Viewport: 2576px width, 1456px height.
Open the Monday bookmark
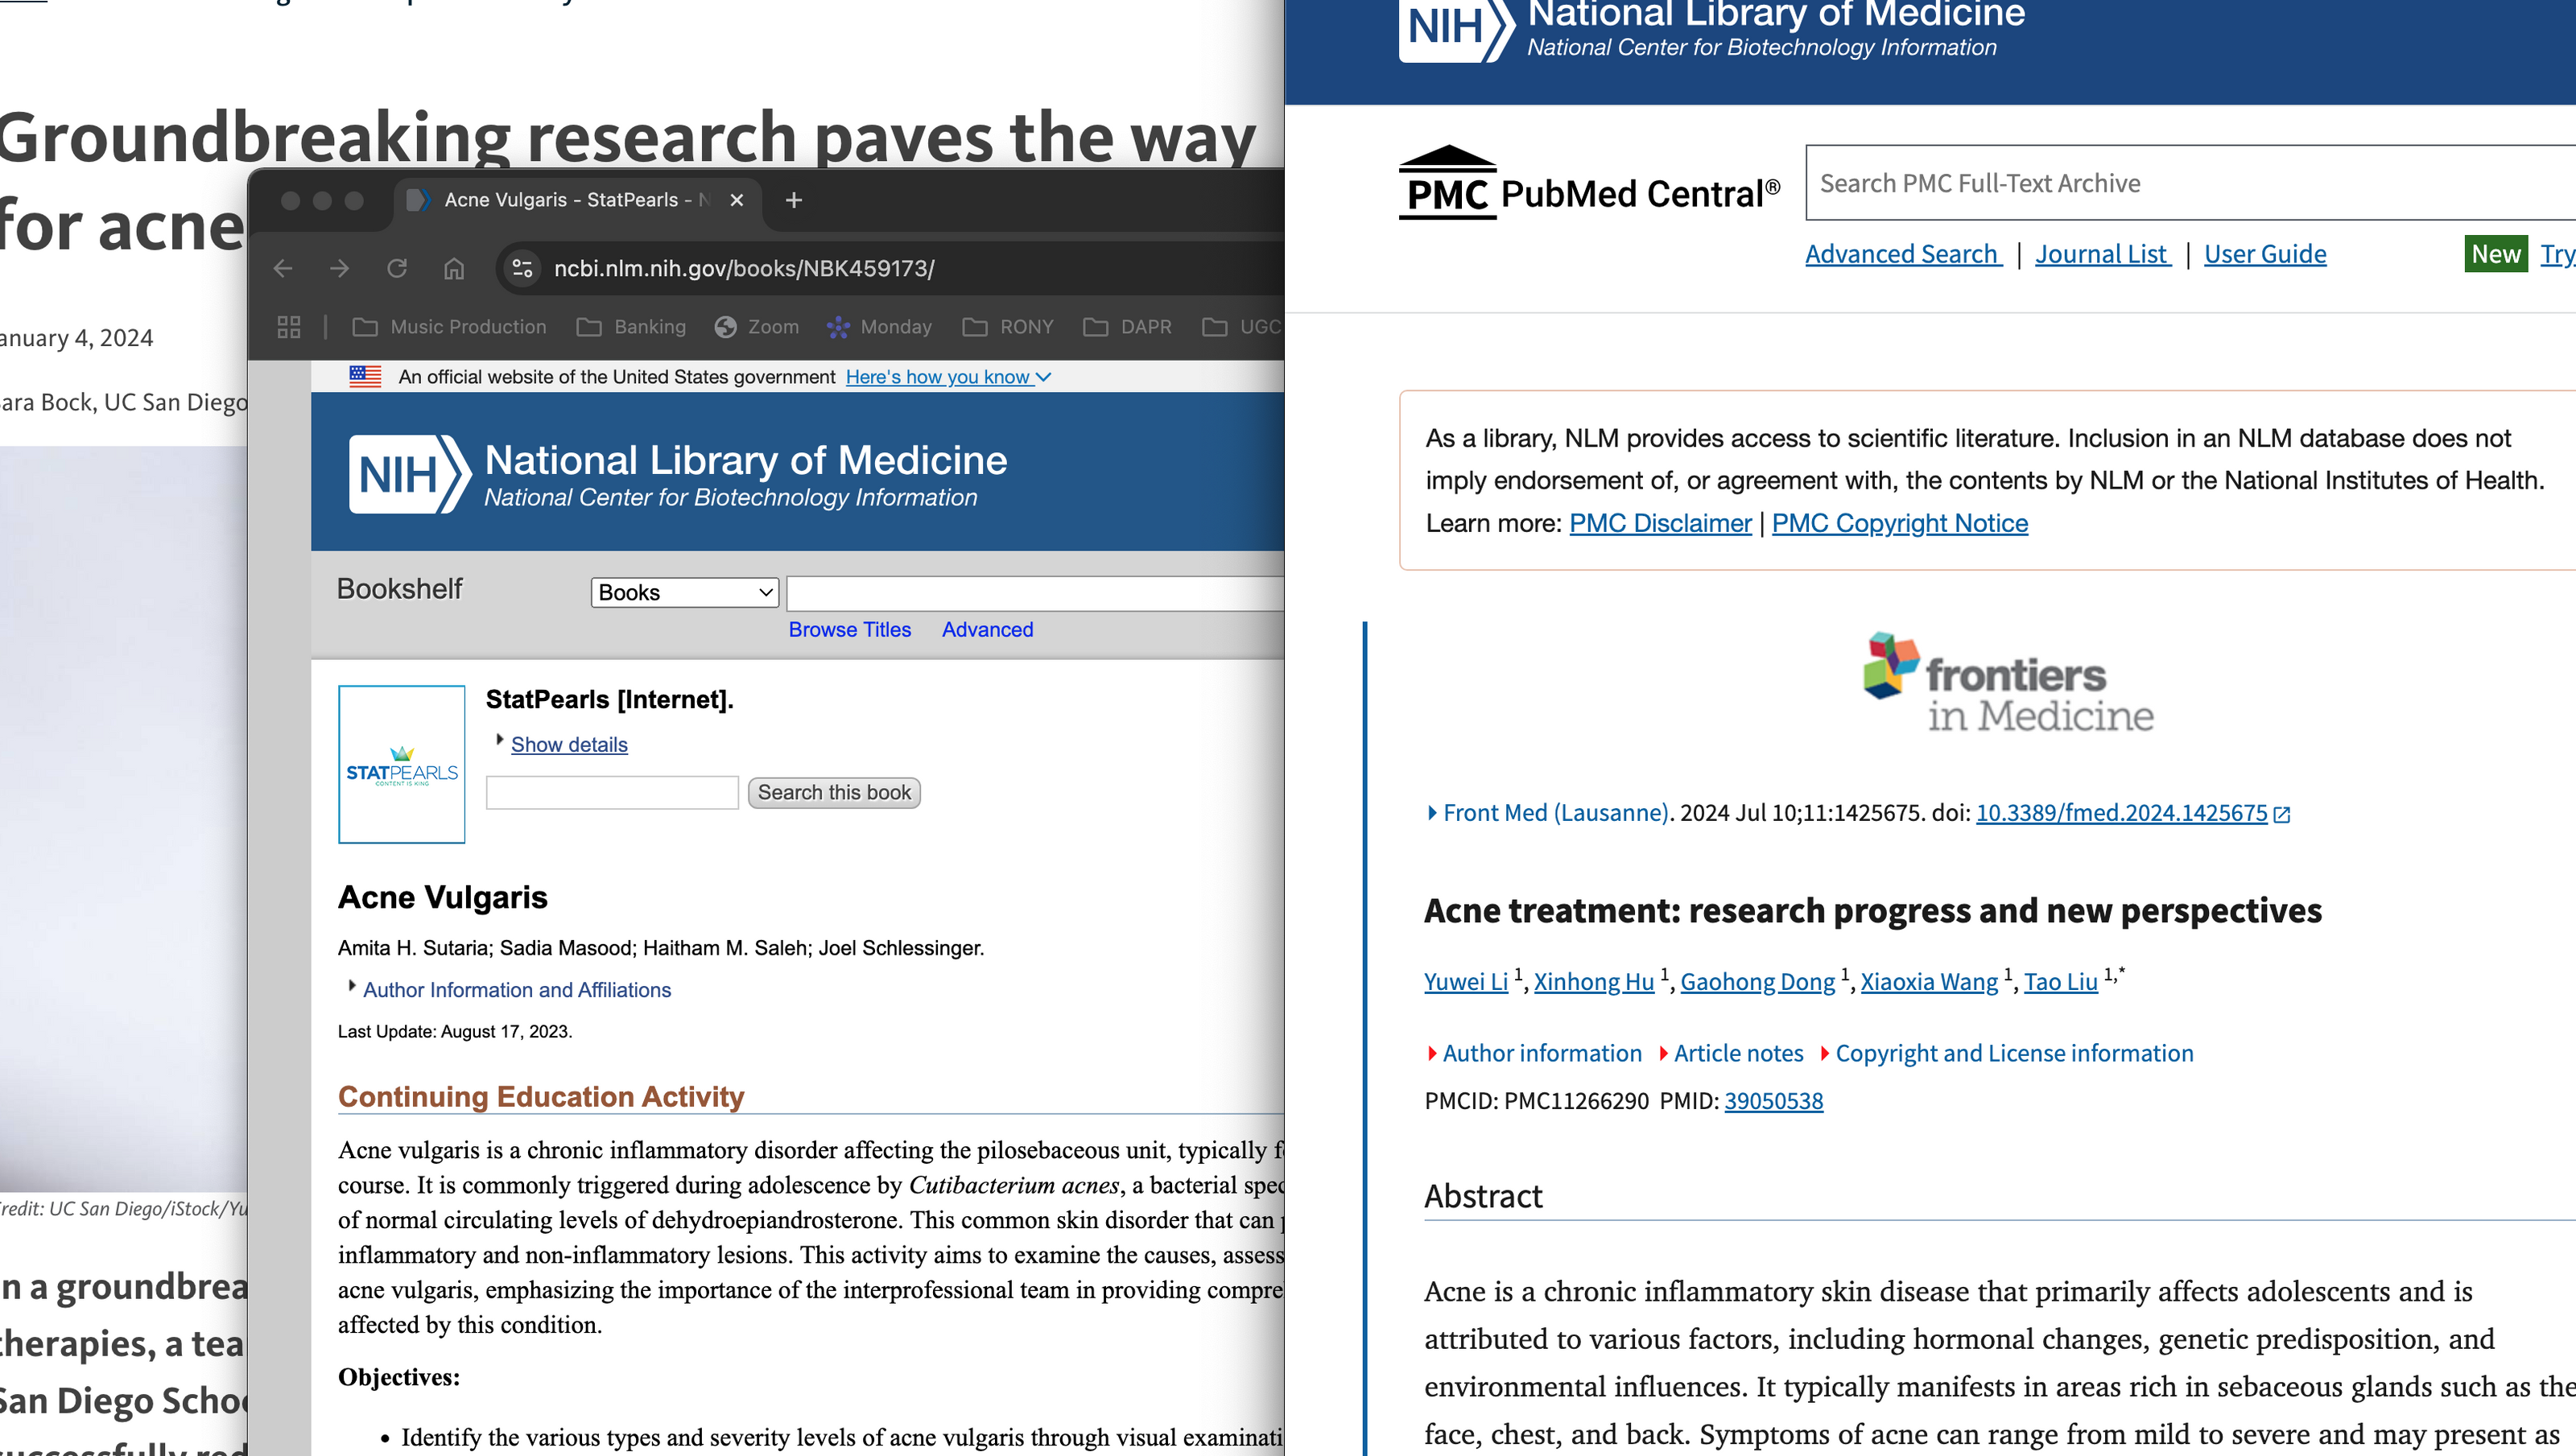[880, 327]
